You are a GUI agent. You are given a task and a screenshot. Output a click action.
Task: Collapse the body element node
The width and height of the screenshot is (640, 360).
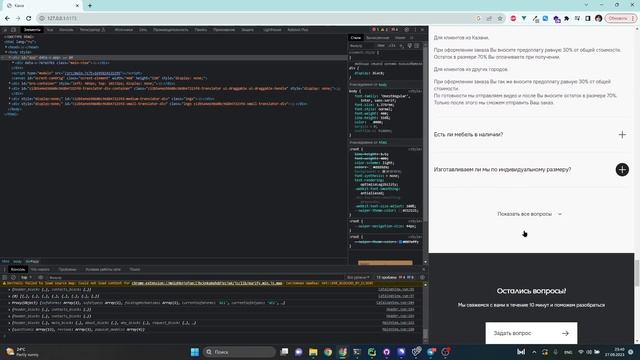pyautogui.click(x=6, y=52)
